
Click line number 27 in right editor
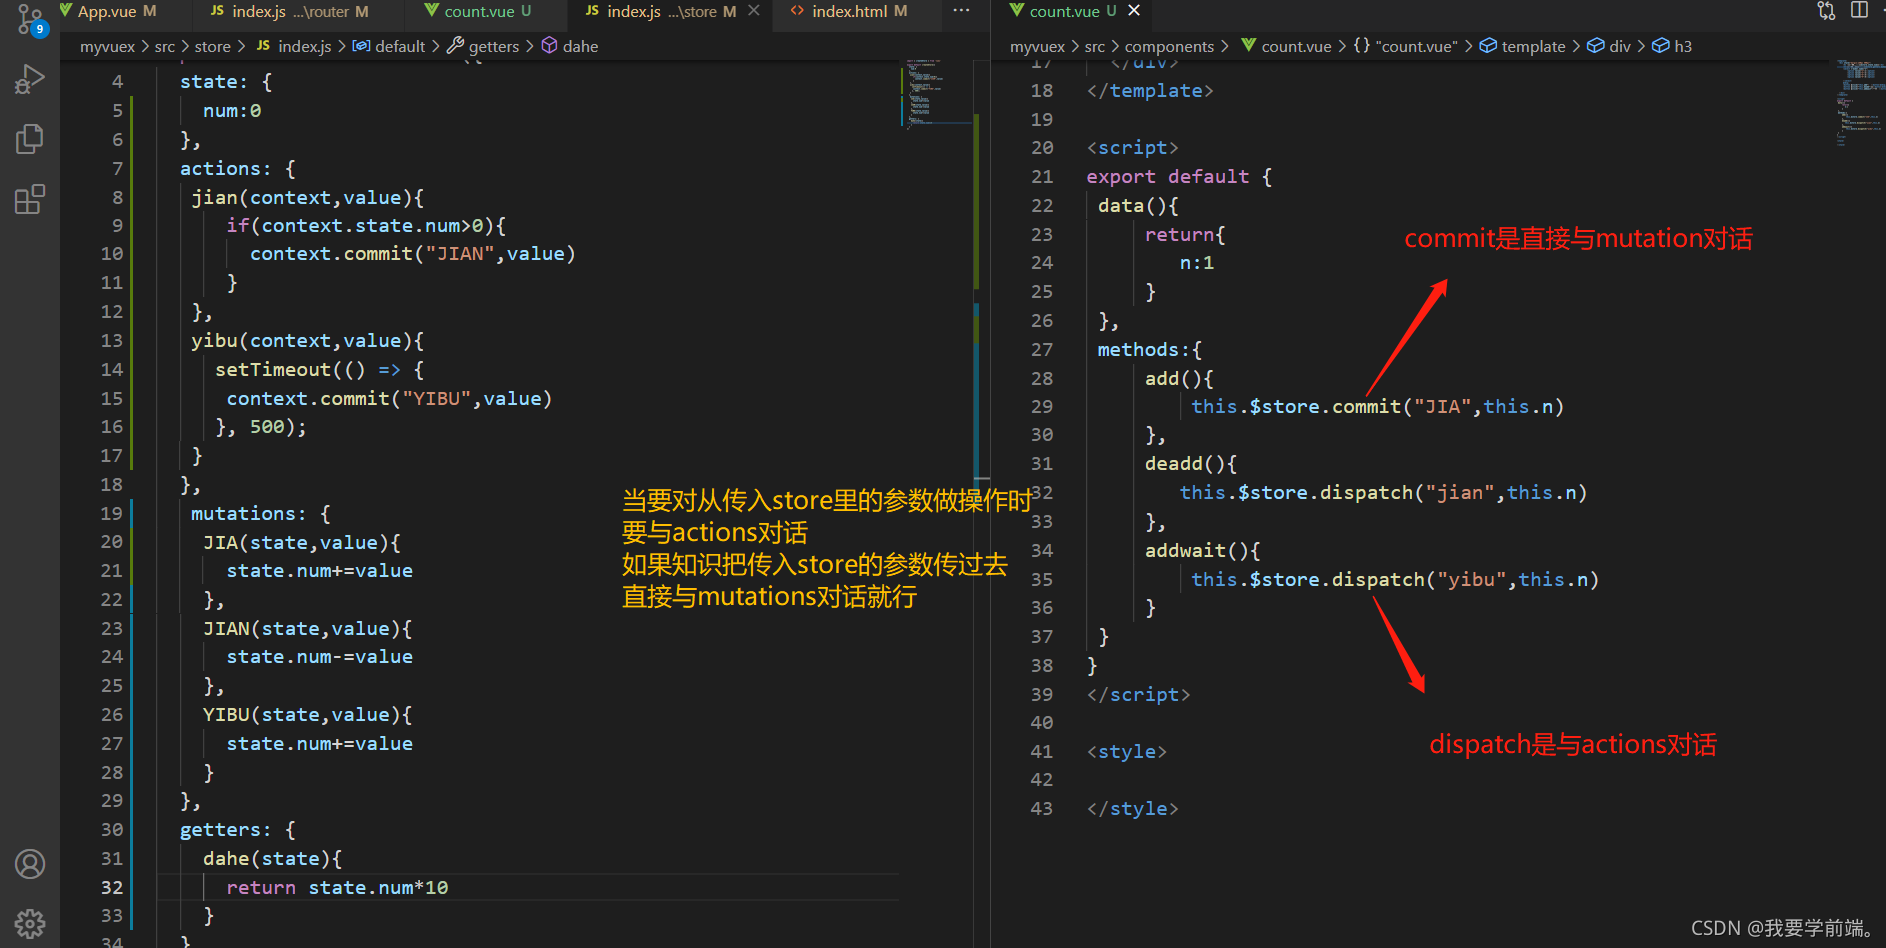(1042, 349)
